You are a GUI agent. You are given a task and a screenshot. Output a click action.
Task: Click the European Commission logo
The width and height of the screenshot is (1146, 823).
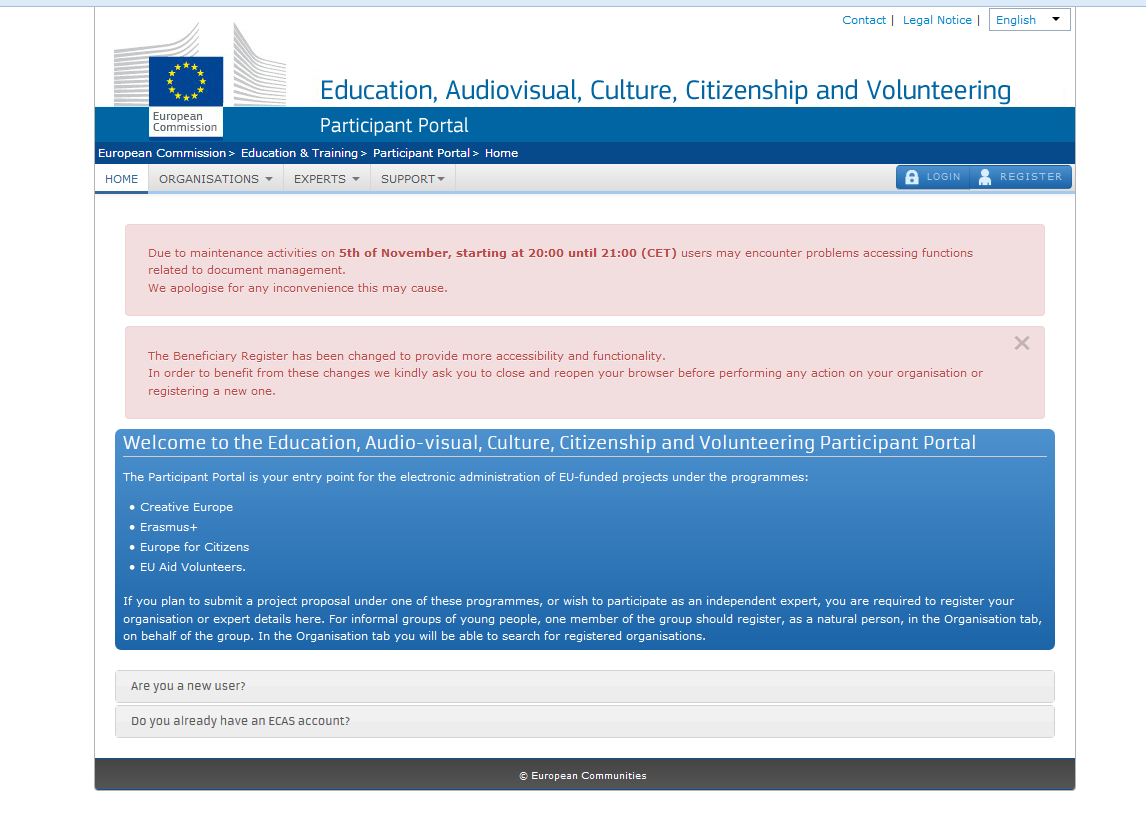(x=200, y=79)
